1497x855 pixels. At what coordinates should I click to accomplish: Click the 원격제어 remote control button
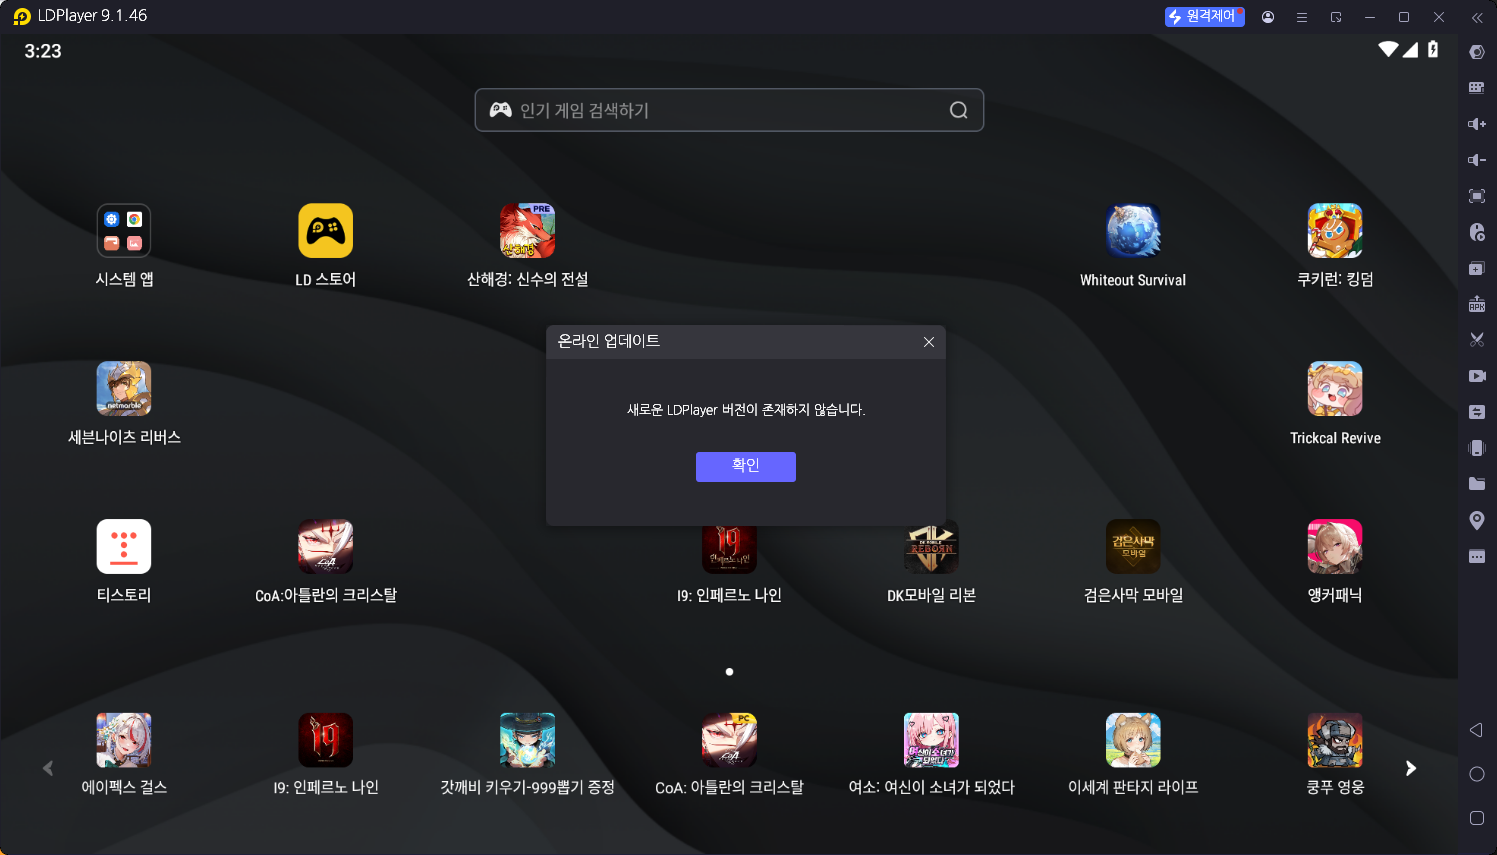pos(1205,16)
